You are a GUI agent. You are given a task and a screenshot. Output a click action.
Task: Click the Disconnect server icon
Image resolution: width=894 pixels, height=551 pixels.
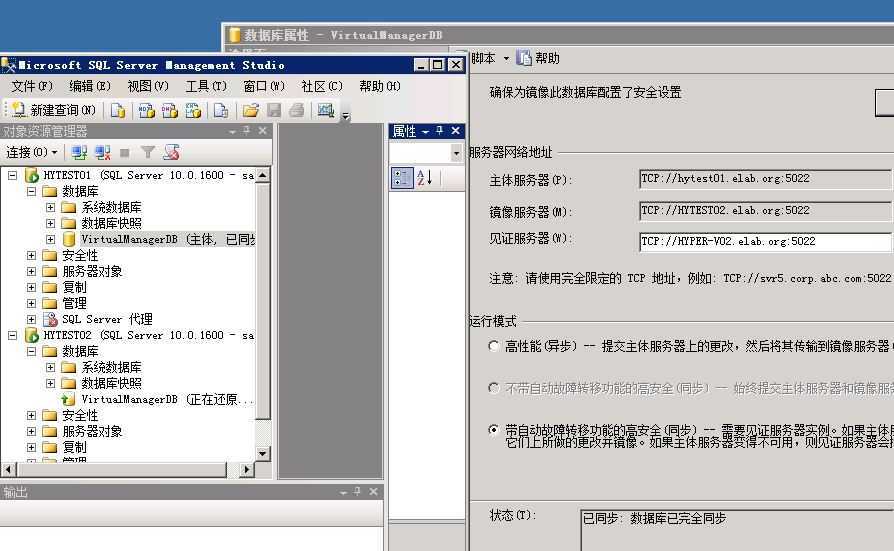[102, 152]
